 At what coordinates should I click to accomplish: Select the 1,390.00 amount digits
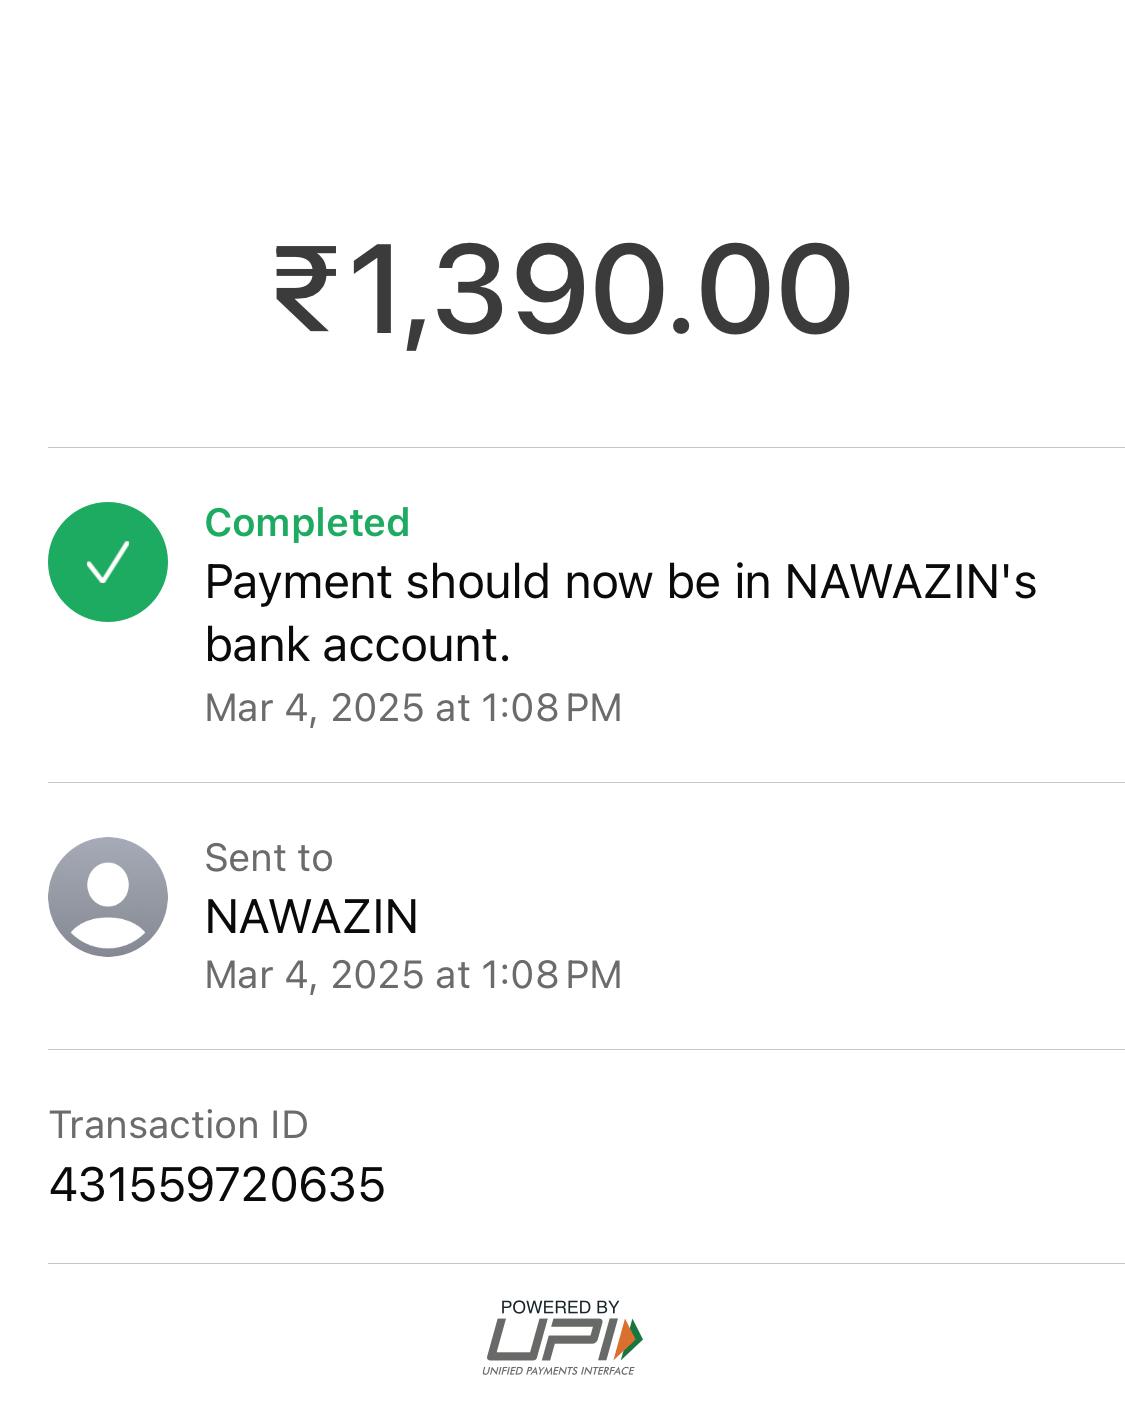pos(598,291)
